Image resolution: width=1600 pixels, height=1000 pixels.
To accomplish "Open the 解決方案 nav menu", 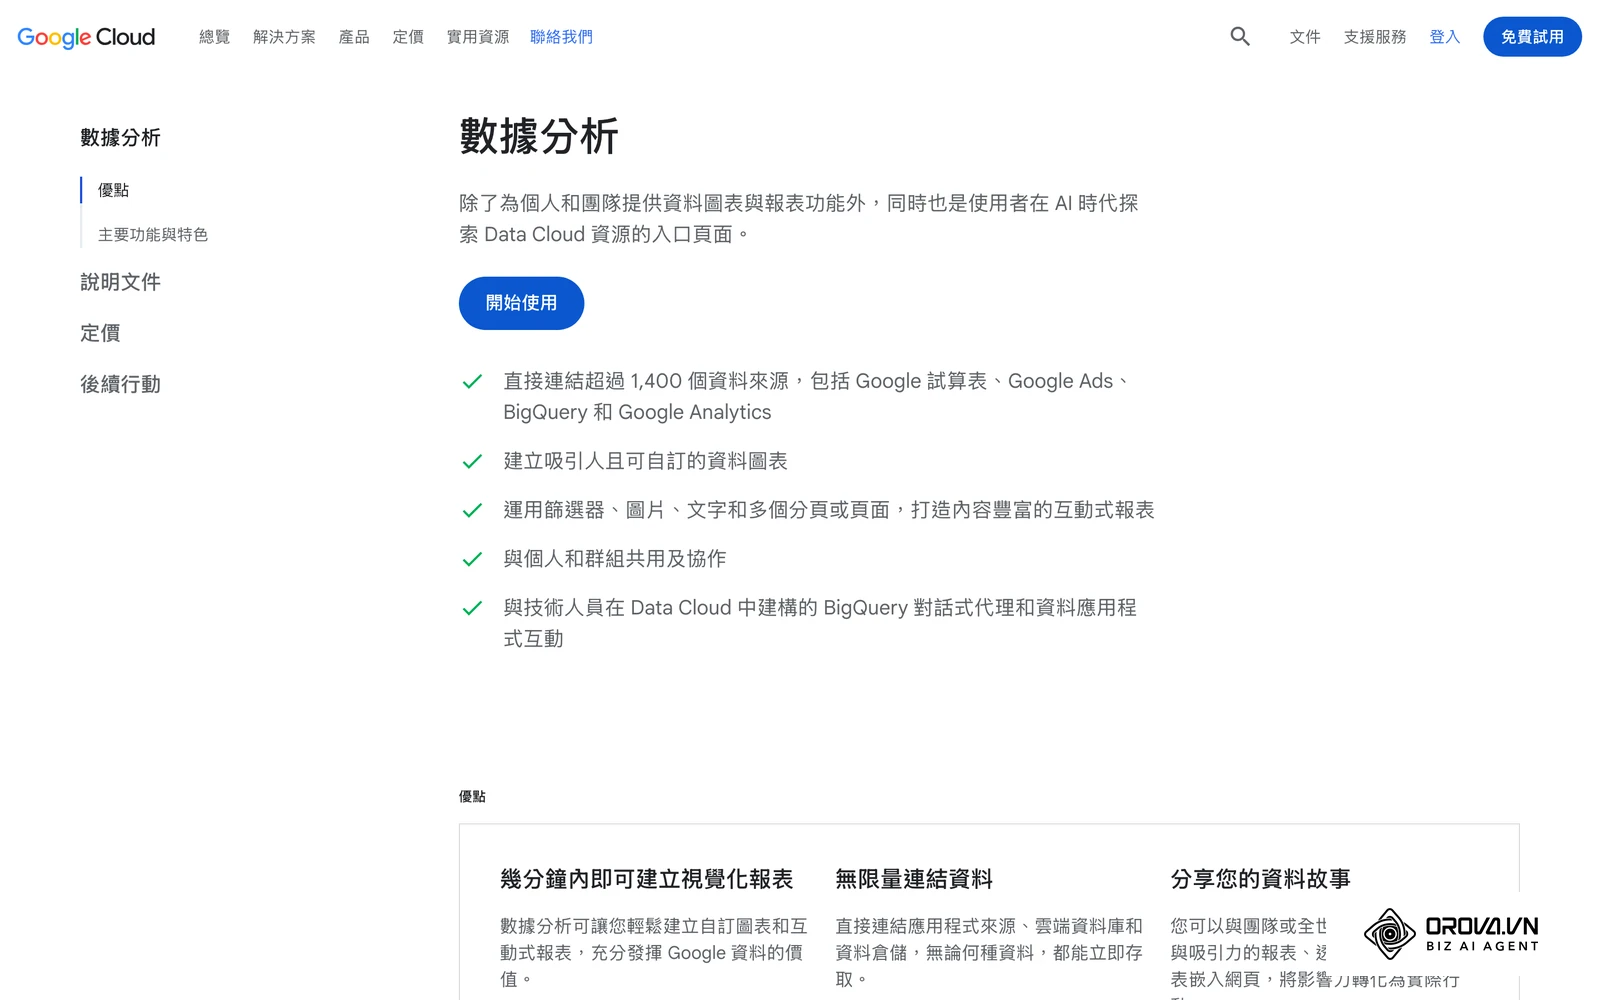I will pos(284,37).
